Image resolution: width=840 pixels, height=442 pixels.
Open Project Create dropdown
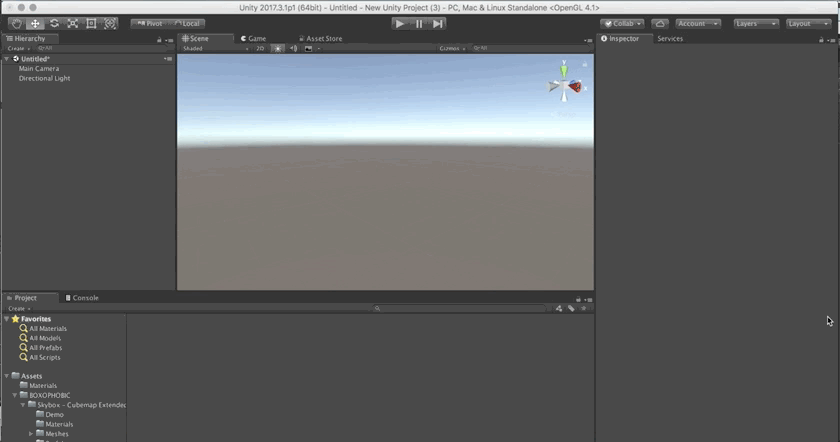point(19,309)
